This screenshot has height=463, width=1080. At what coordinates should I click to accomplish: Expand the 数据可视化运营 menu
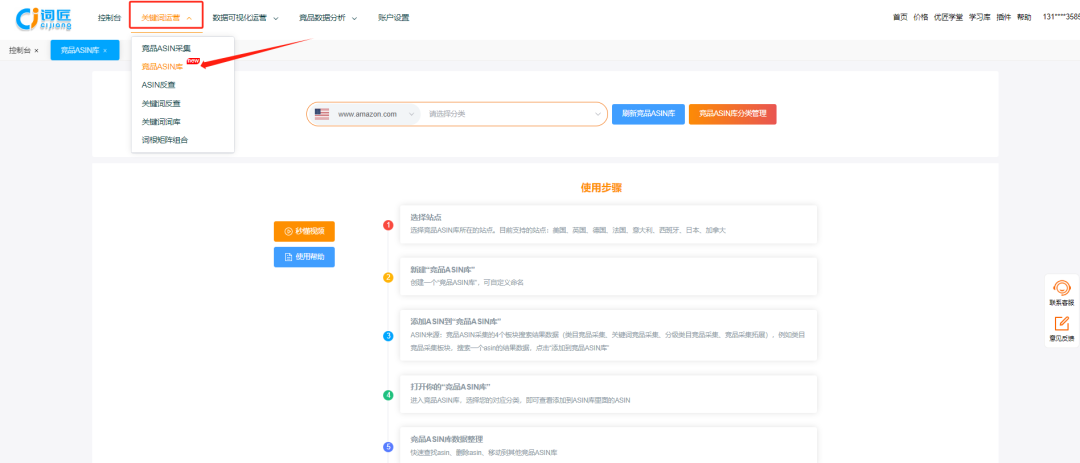tap(245, 18)
